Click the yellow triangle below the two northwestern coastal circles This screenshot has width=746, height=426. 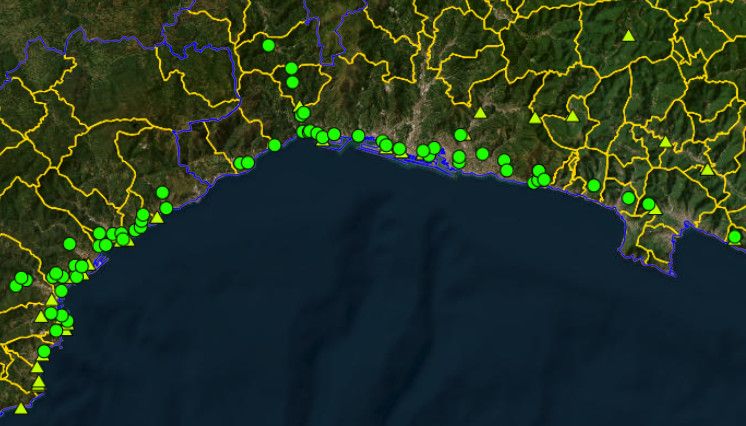[157, 217]
